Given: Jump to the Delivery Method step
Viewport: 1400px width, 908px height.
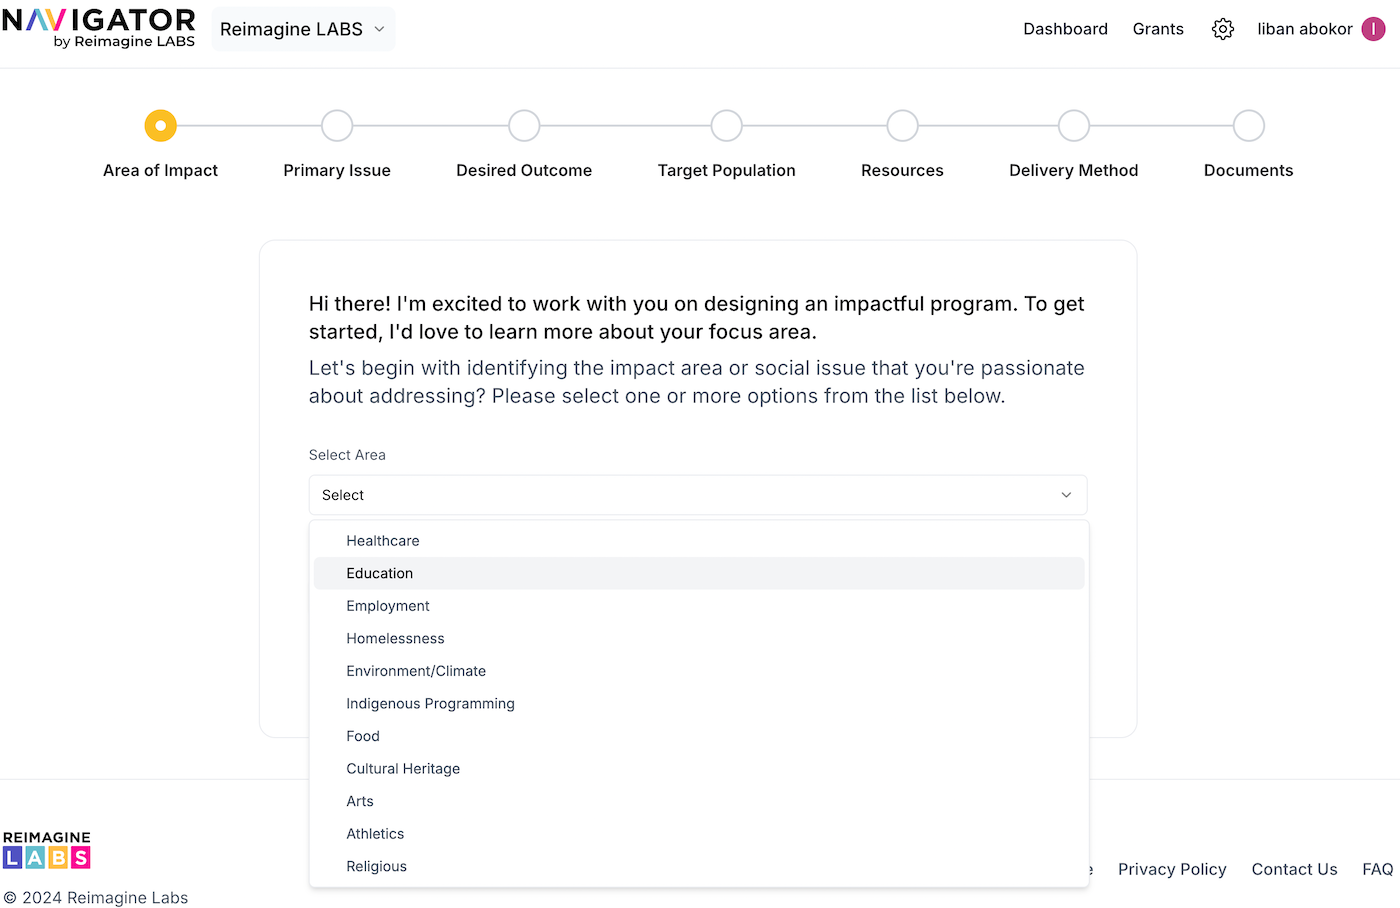Looking at the screenshot, I should pyautogui.click(x=1074, y=126).
